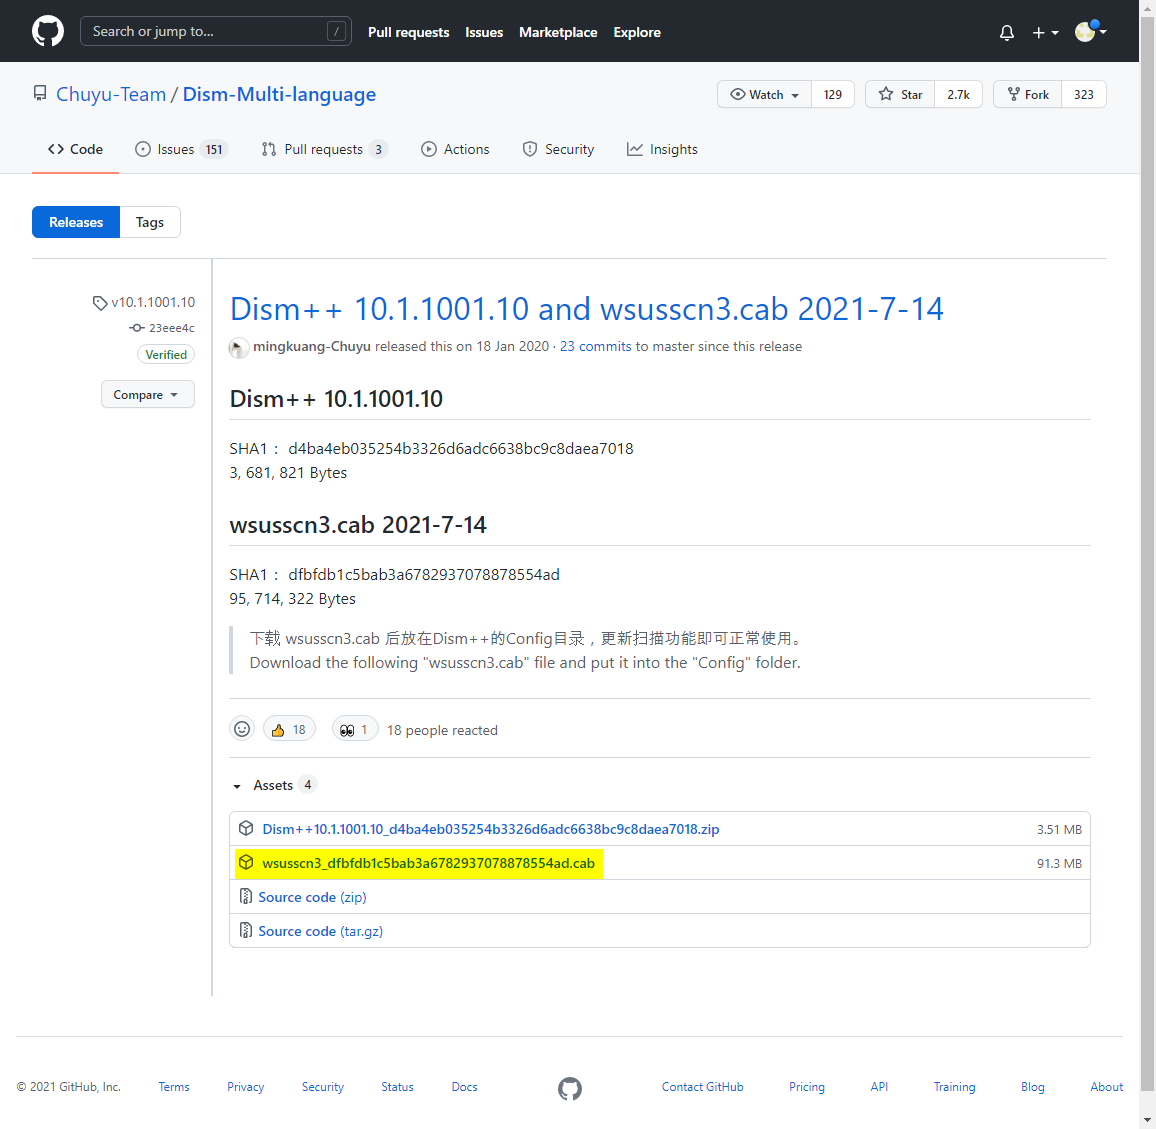1156x1129 pixels.
Task: Open About in the footer
Action: click(x=1107, y=1087)
